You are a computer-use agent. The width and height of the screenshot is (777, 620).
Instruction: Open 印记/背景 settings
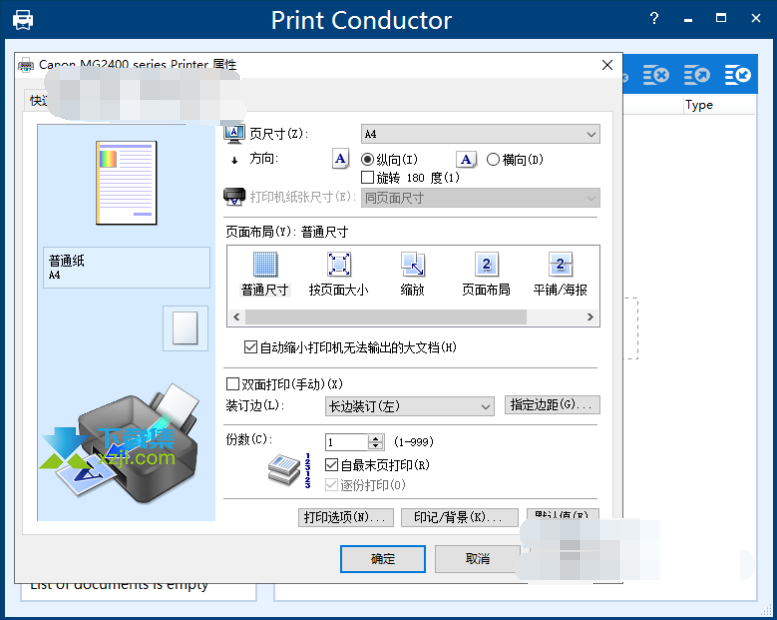pyautogui.click(x=459, y=517)
